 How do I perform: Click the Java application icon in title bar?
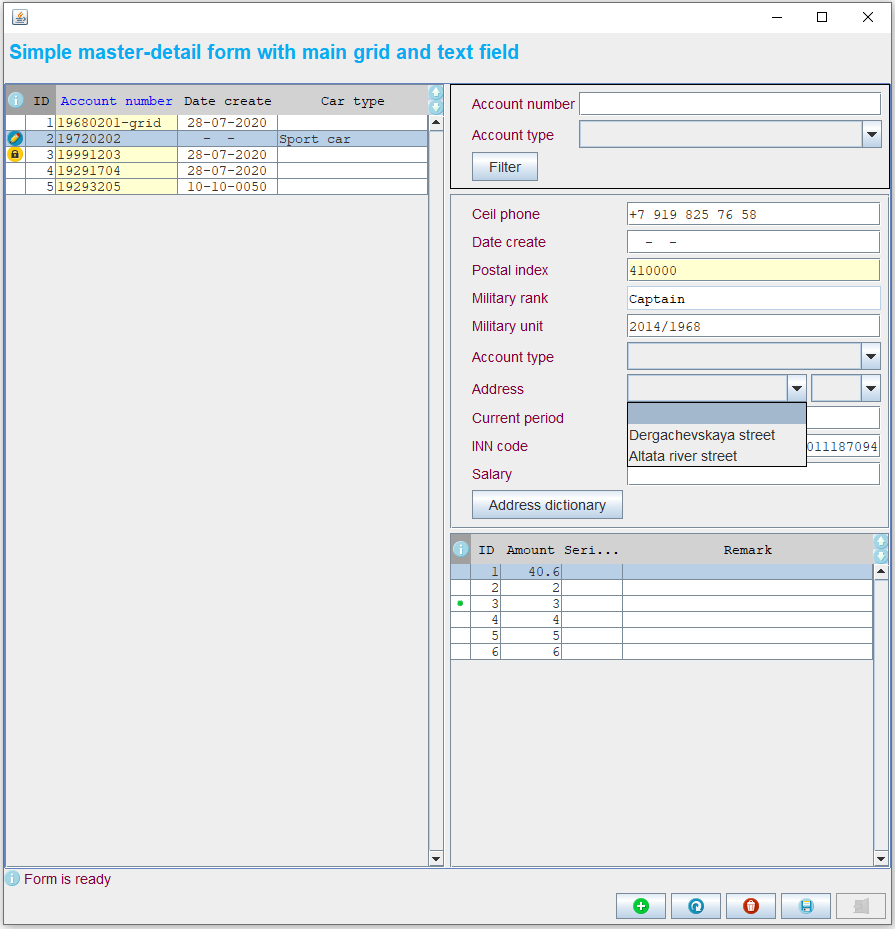click(20, 17)
